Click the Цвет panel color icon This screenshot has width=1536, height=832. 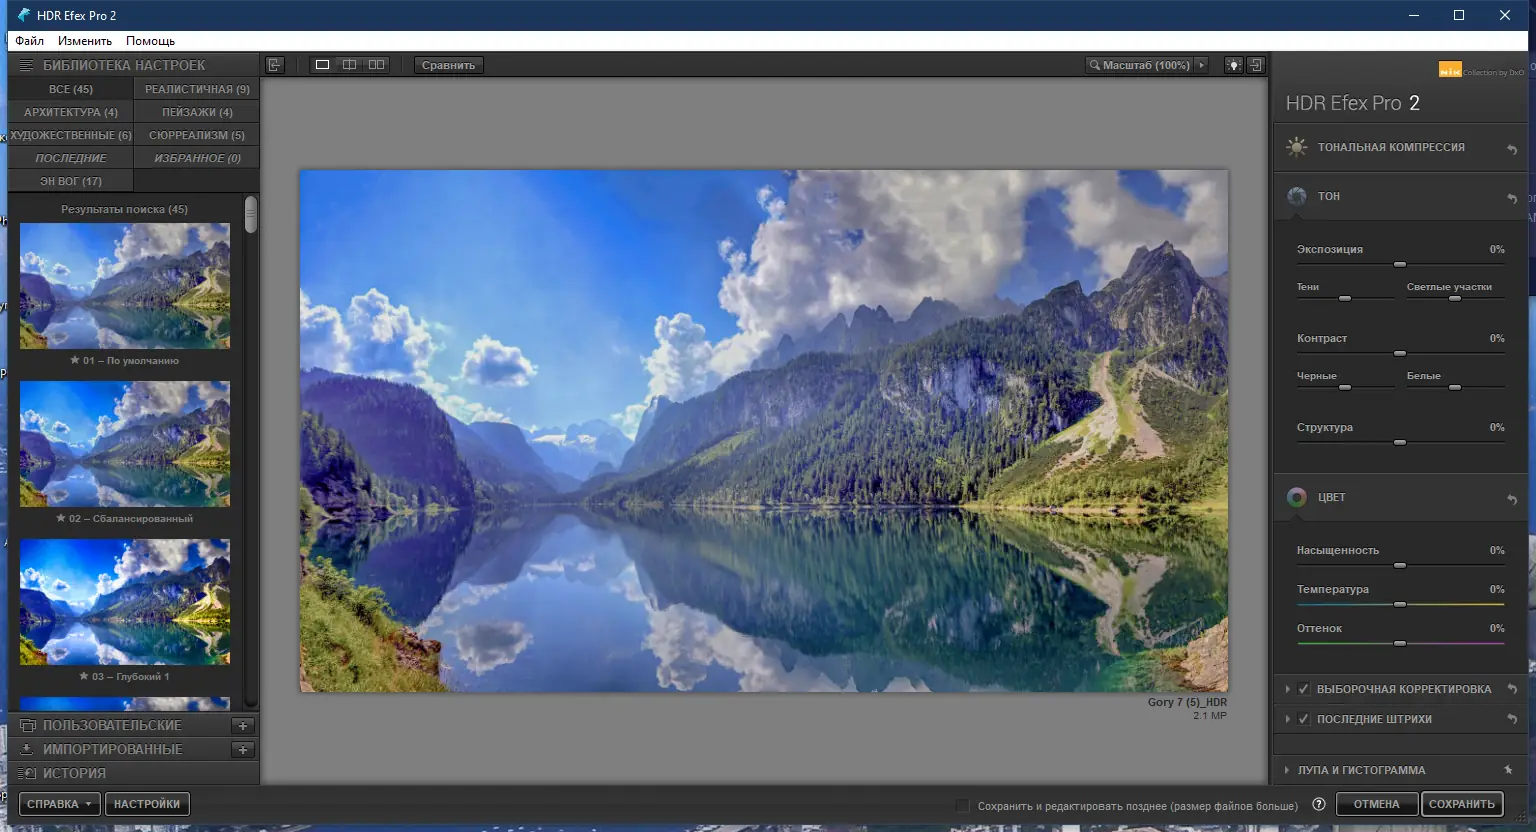(x=1297, y=497)
